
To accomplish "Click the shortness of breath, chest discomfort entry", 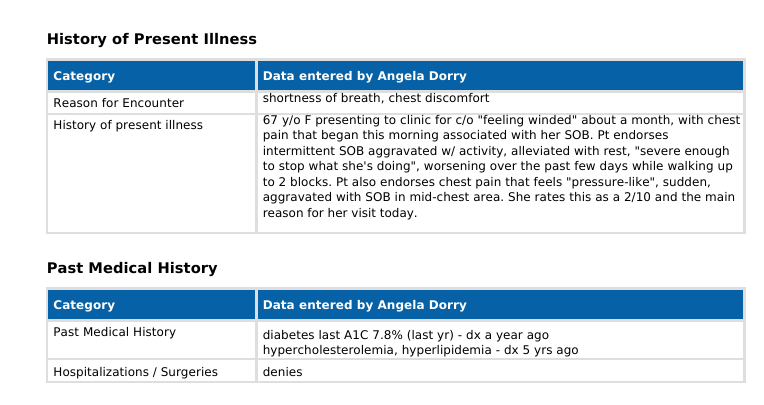I will coord(376,98).
